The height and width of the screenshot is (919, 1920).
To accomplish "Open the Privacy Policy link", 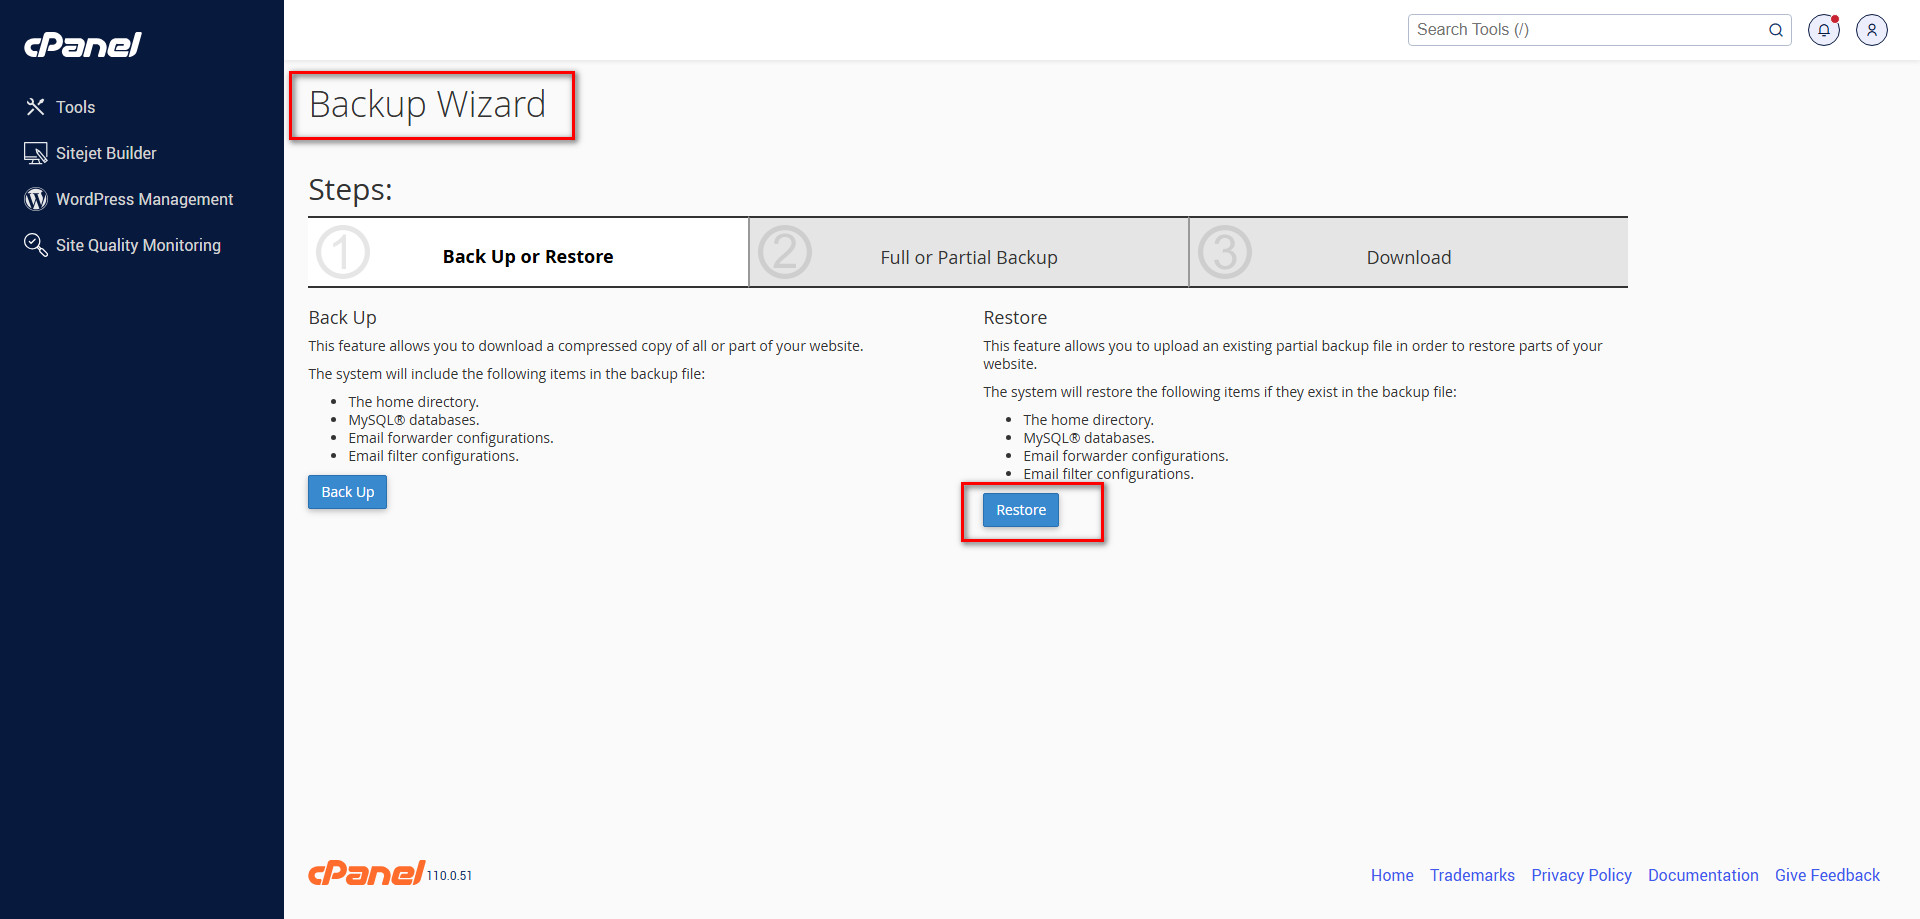I will click(1580, 875).
